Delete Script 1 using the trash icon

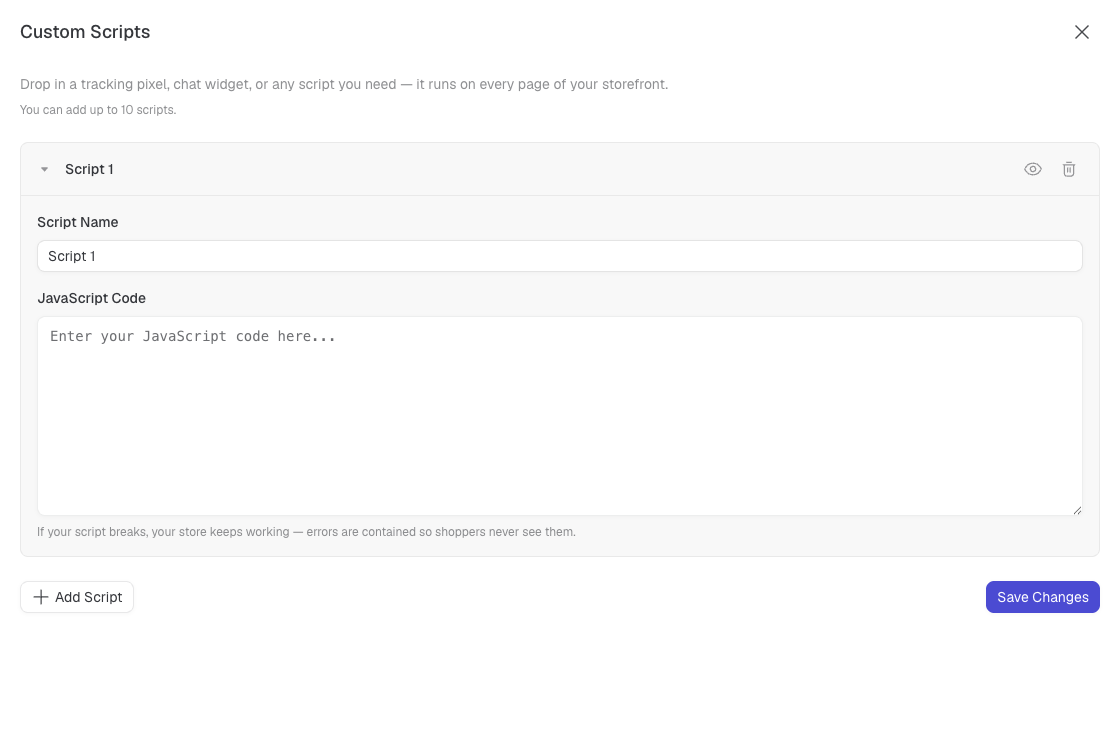(x=1068, y=169)
